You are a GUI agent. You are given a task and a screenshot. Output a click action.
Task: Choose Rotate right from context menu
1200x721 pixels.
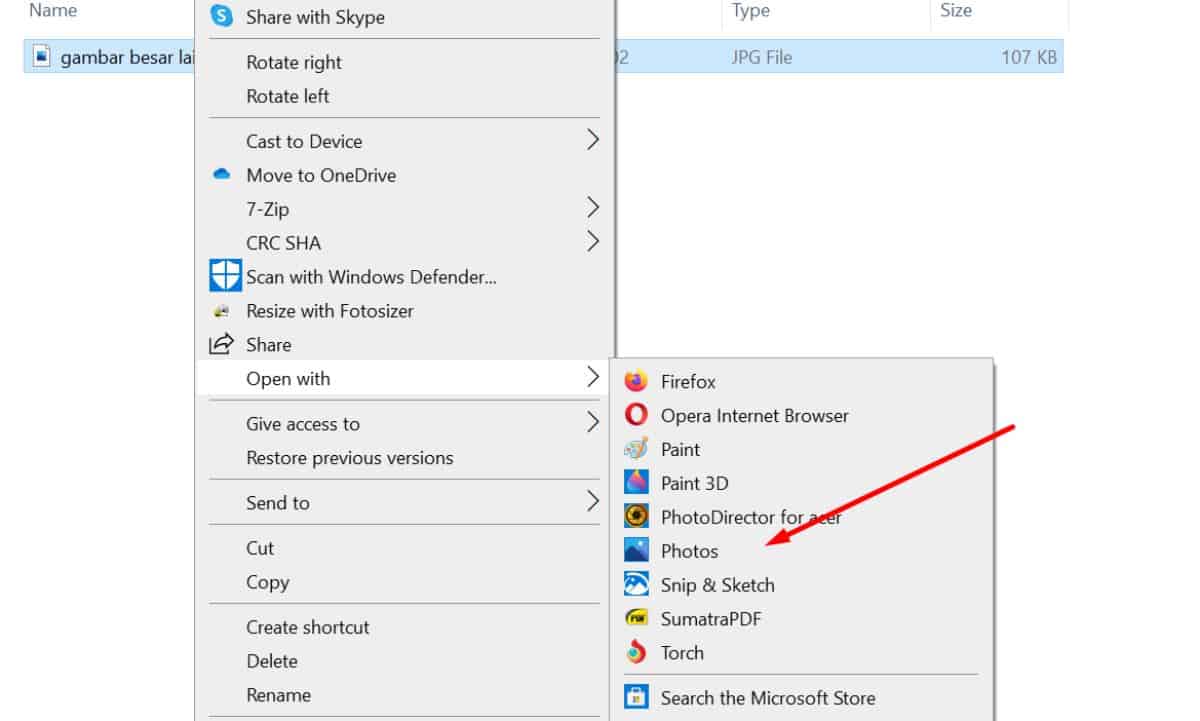(294, 62)
